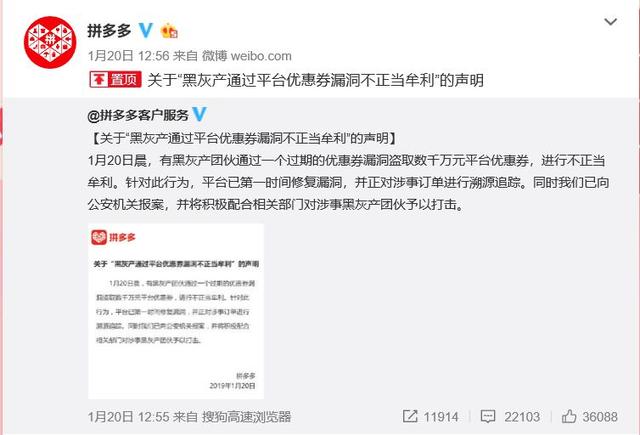Open the 拼多多 account name link
640x435 pixels.
pos(109,31)
